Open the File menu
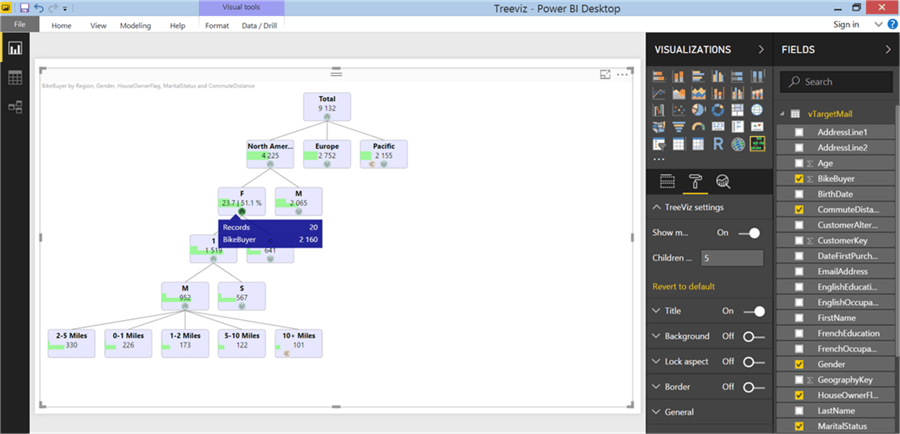This screenshot has width=900, height=434. point(20,24)
